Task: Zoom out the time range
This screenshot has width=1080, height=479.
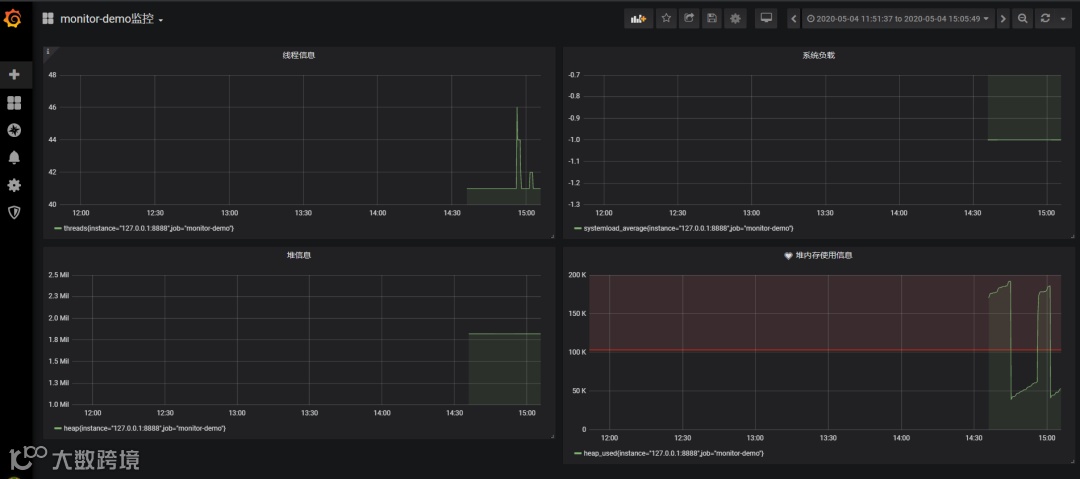Action: click(1023, 19)
